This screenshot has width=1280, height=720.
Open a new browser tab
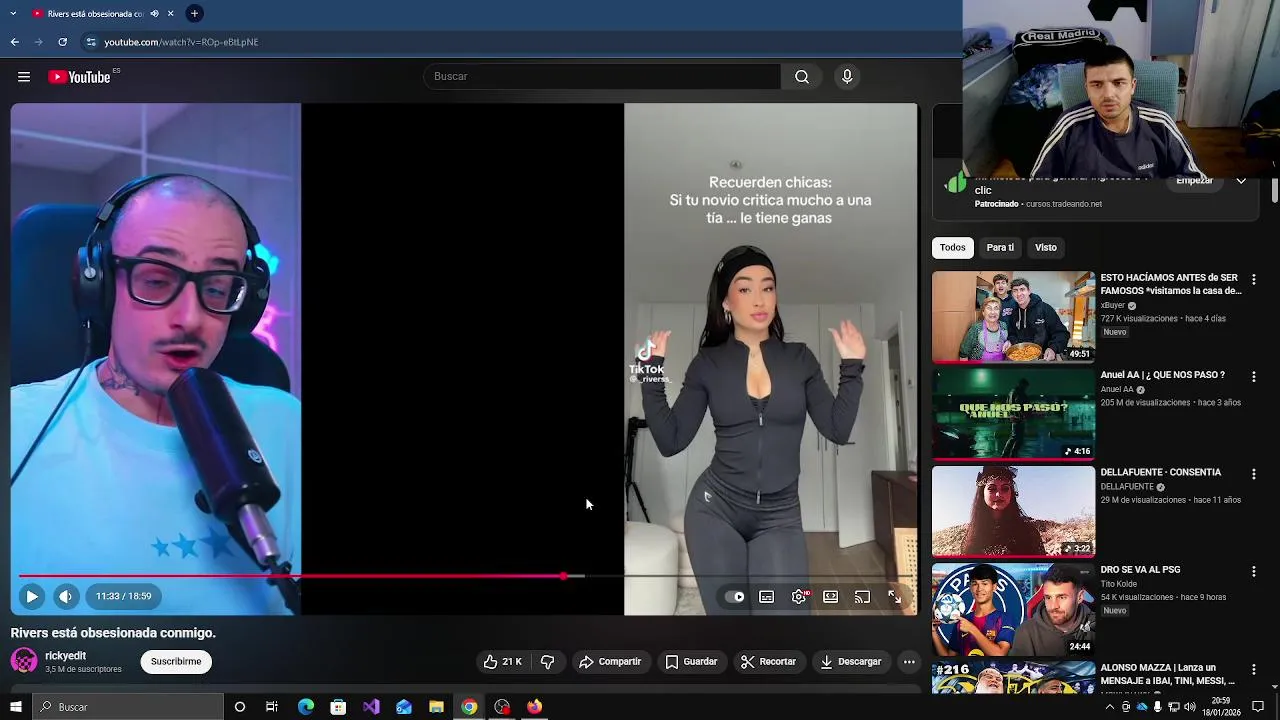pos(194,14)
